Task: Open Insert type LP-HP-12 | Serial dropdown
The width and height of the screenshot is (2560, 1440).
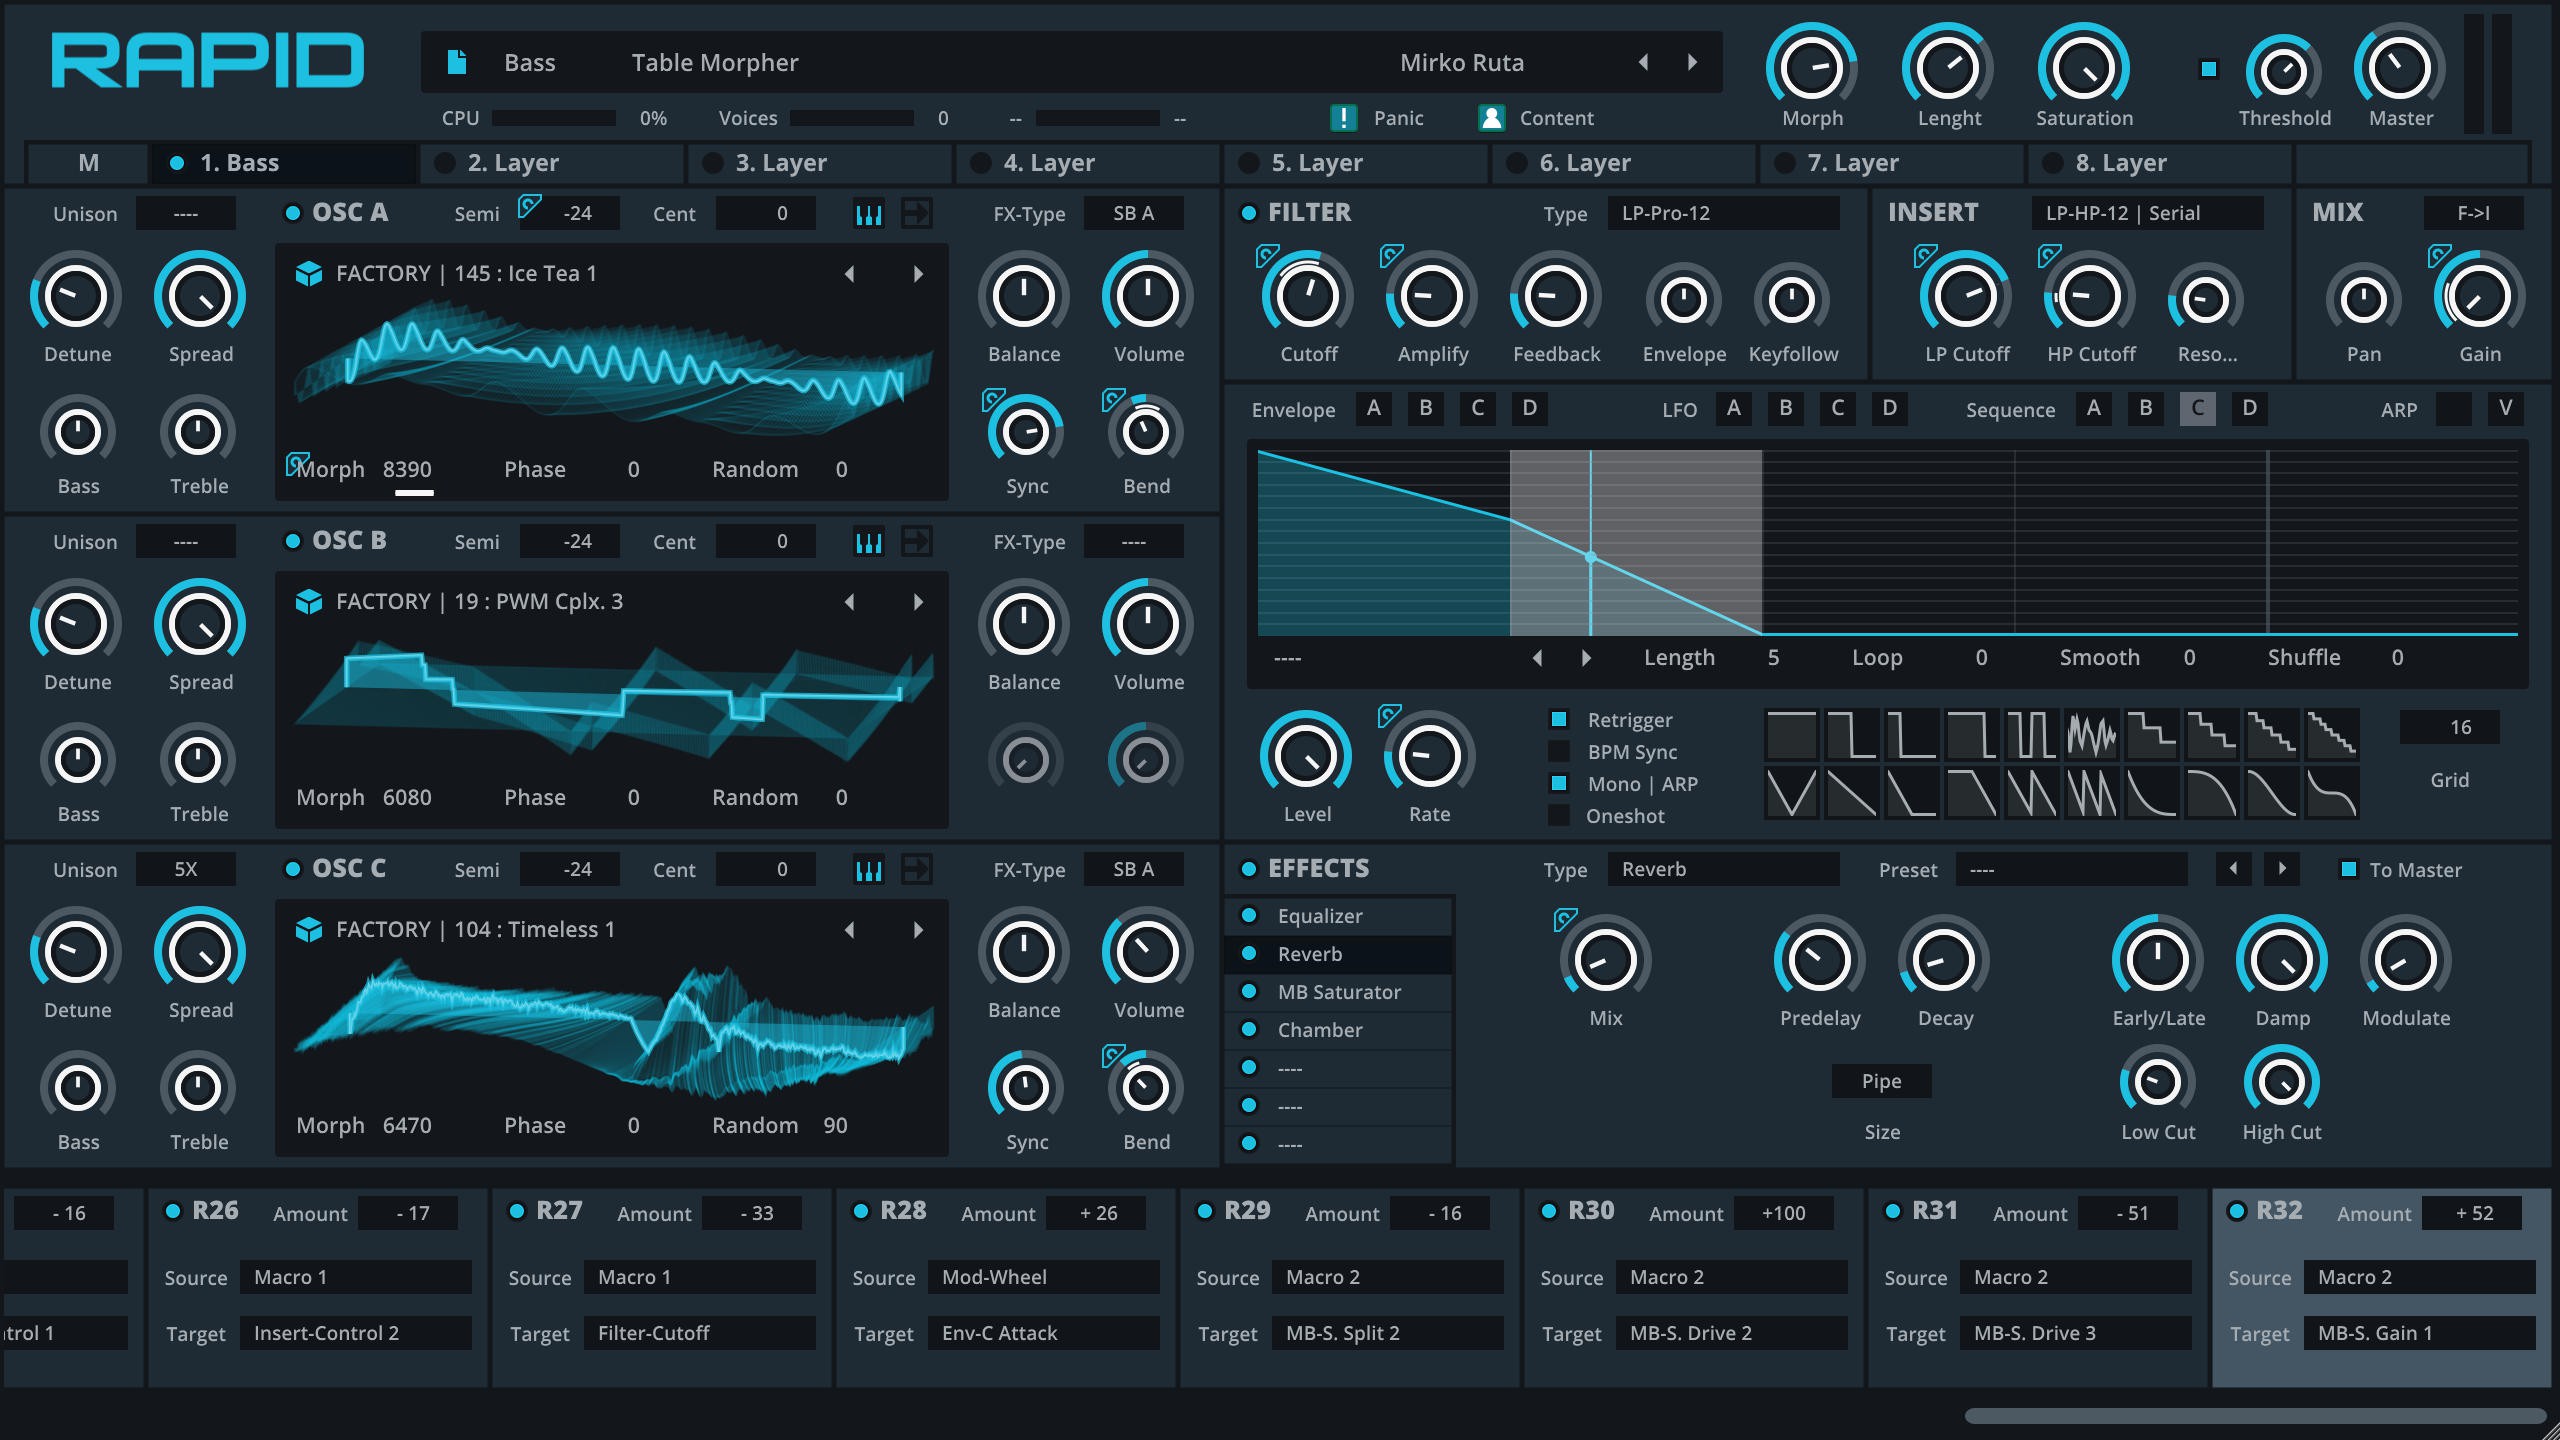Action: pos(2147,213)
